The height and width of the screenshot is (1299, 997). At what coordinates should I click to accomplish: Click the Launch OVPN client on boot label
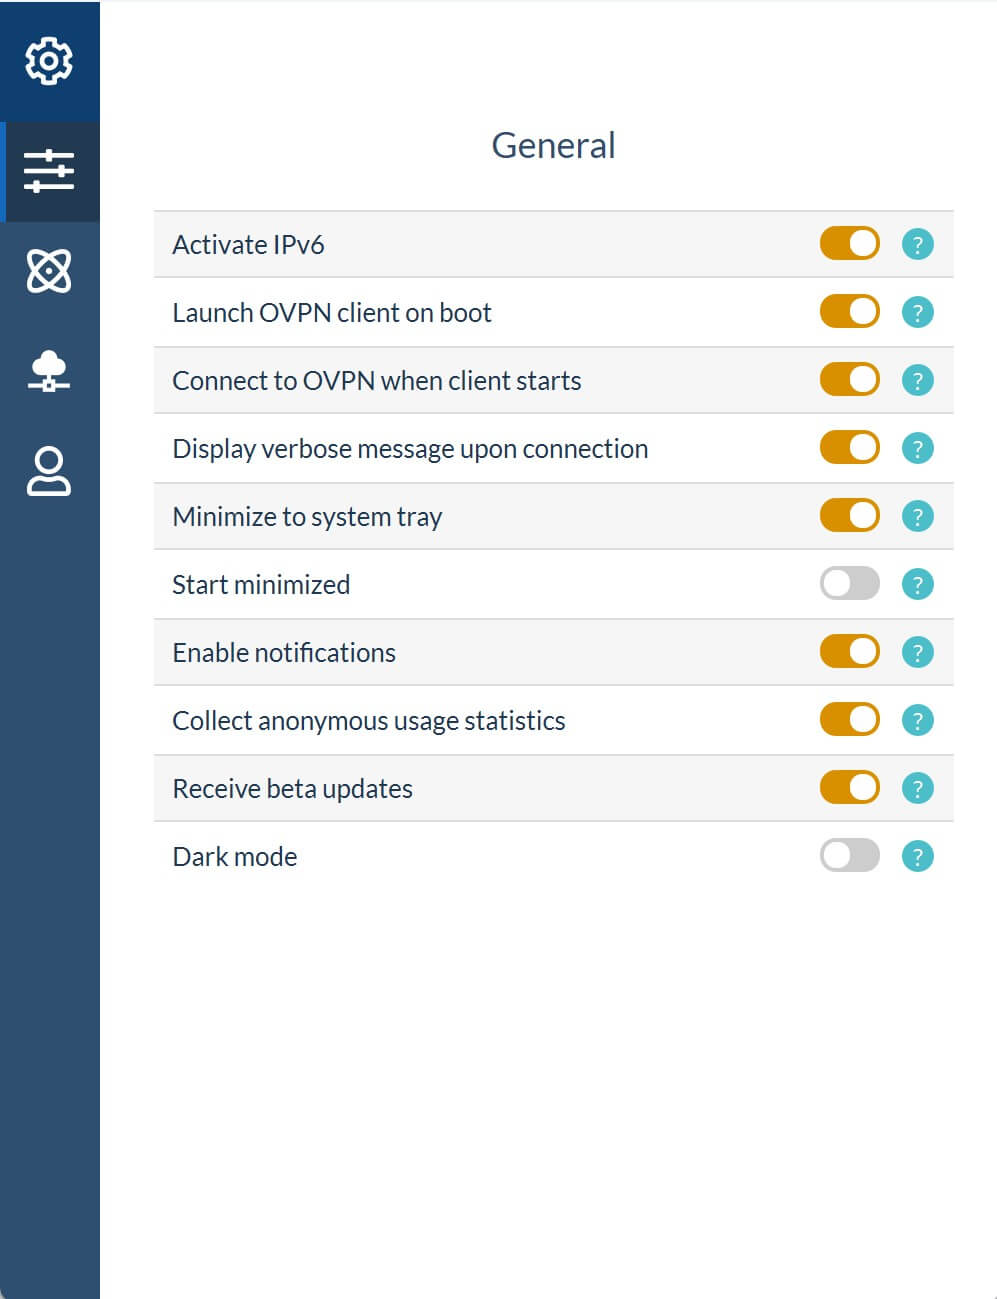(332, 313)
